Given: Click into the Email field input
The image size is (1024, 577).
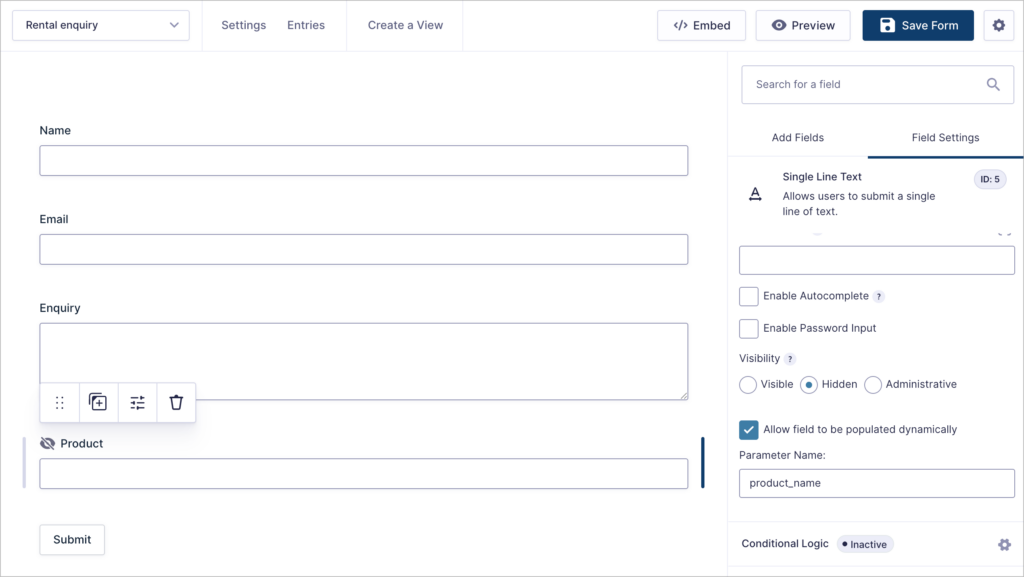Looking at the screenshot, I should click(364, 249).
